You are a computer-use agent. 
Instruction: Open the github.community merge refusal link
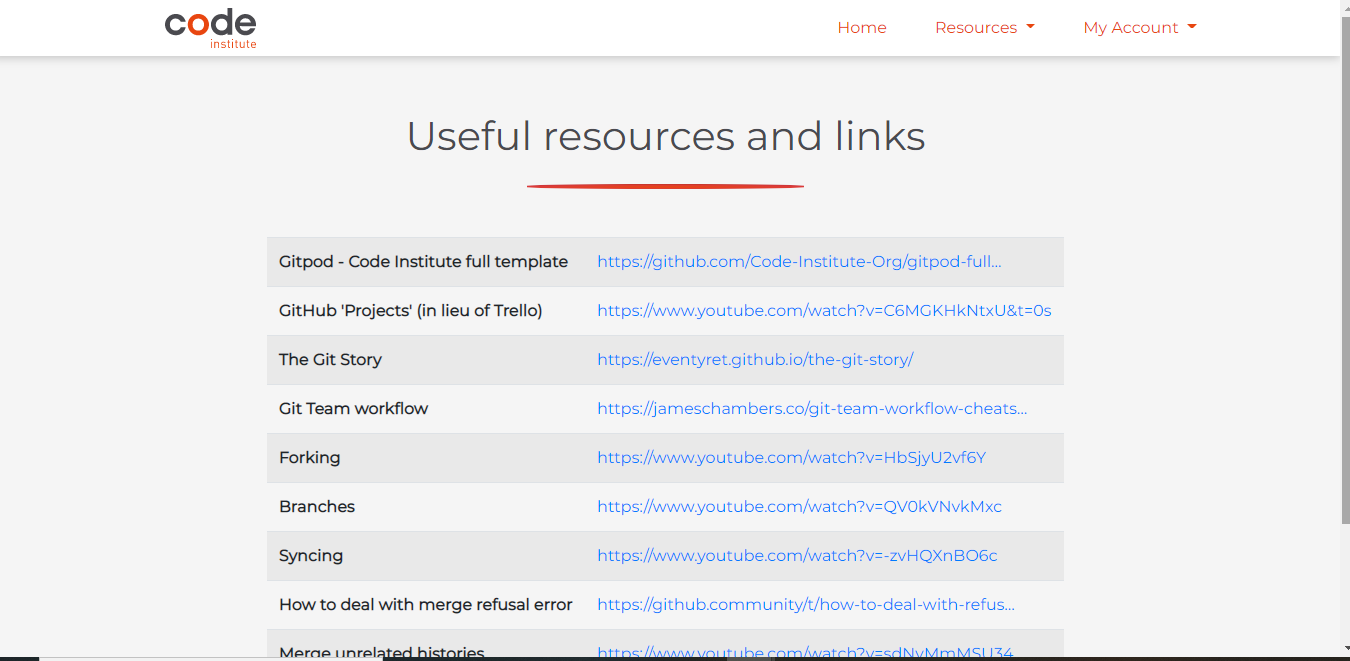pyautogui.click(x=806, y=605)
